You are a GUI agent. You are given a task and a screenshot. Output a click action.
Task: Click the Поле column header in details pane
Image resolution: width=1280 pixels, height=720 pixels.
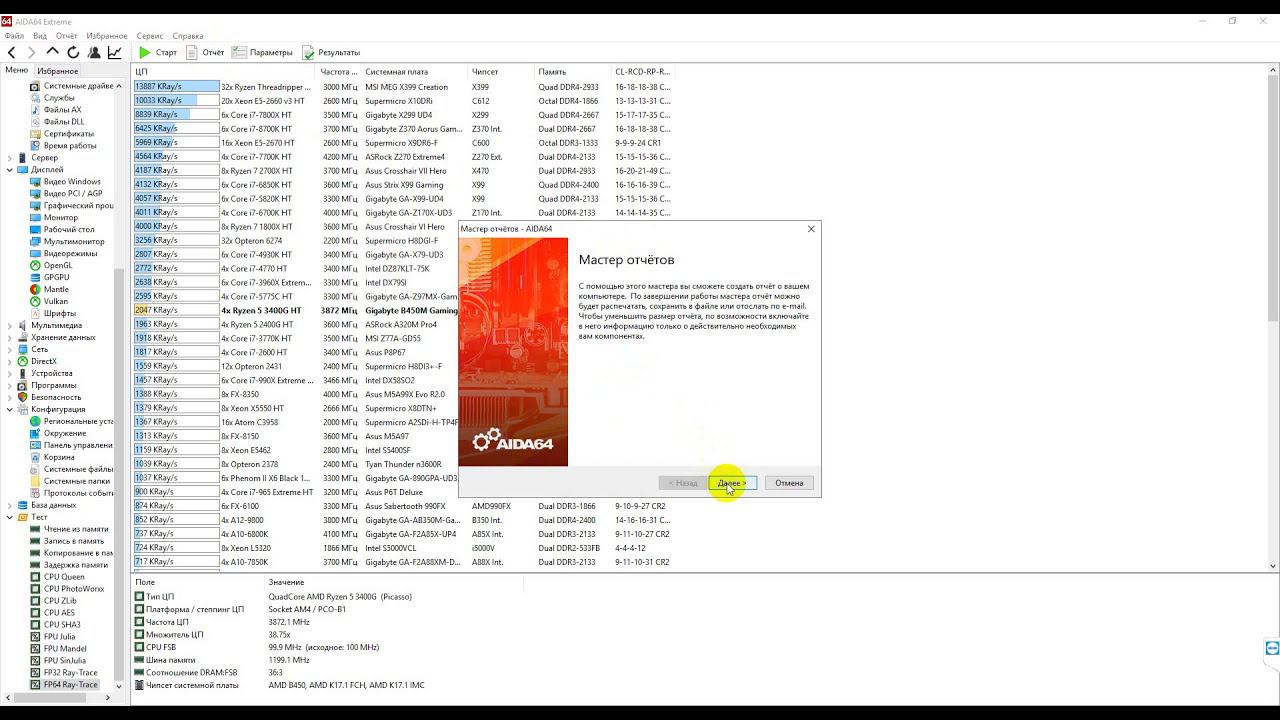coord(199,582)
